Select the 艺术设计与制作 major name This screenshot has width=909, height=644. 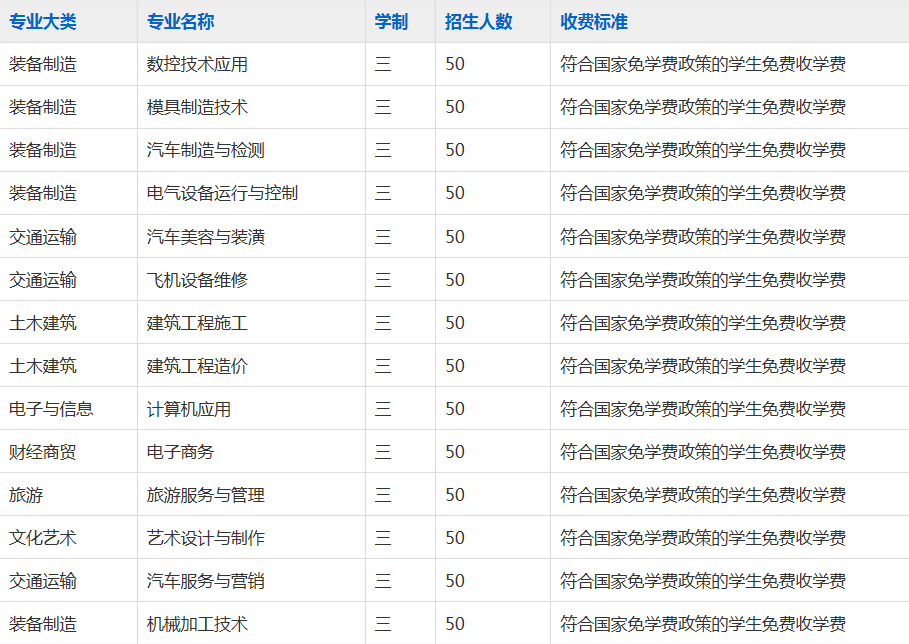[x=206, y=538]
